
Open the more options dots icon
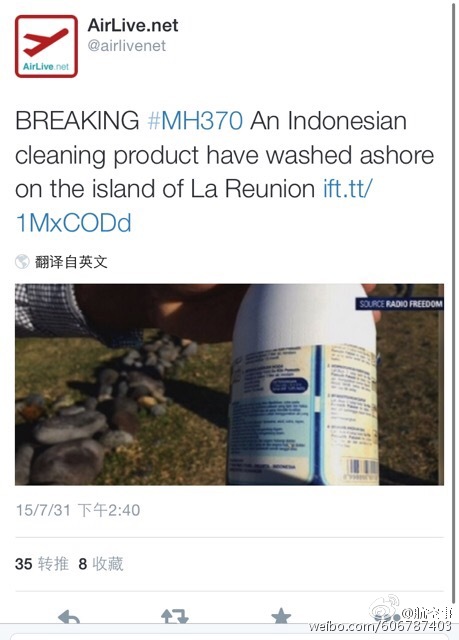387,616
